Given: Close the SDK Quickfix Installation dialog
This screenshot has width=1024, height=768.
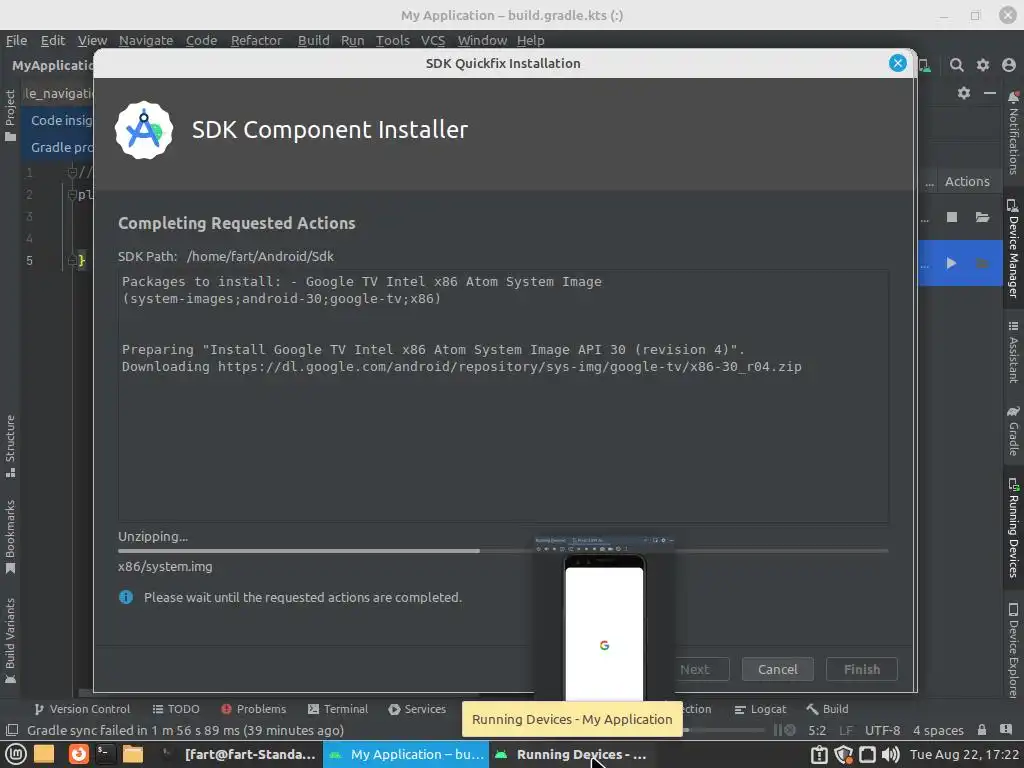Looking at the screenshot, I should tap(897, 63).
